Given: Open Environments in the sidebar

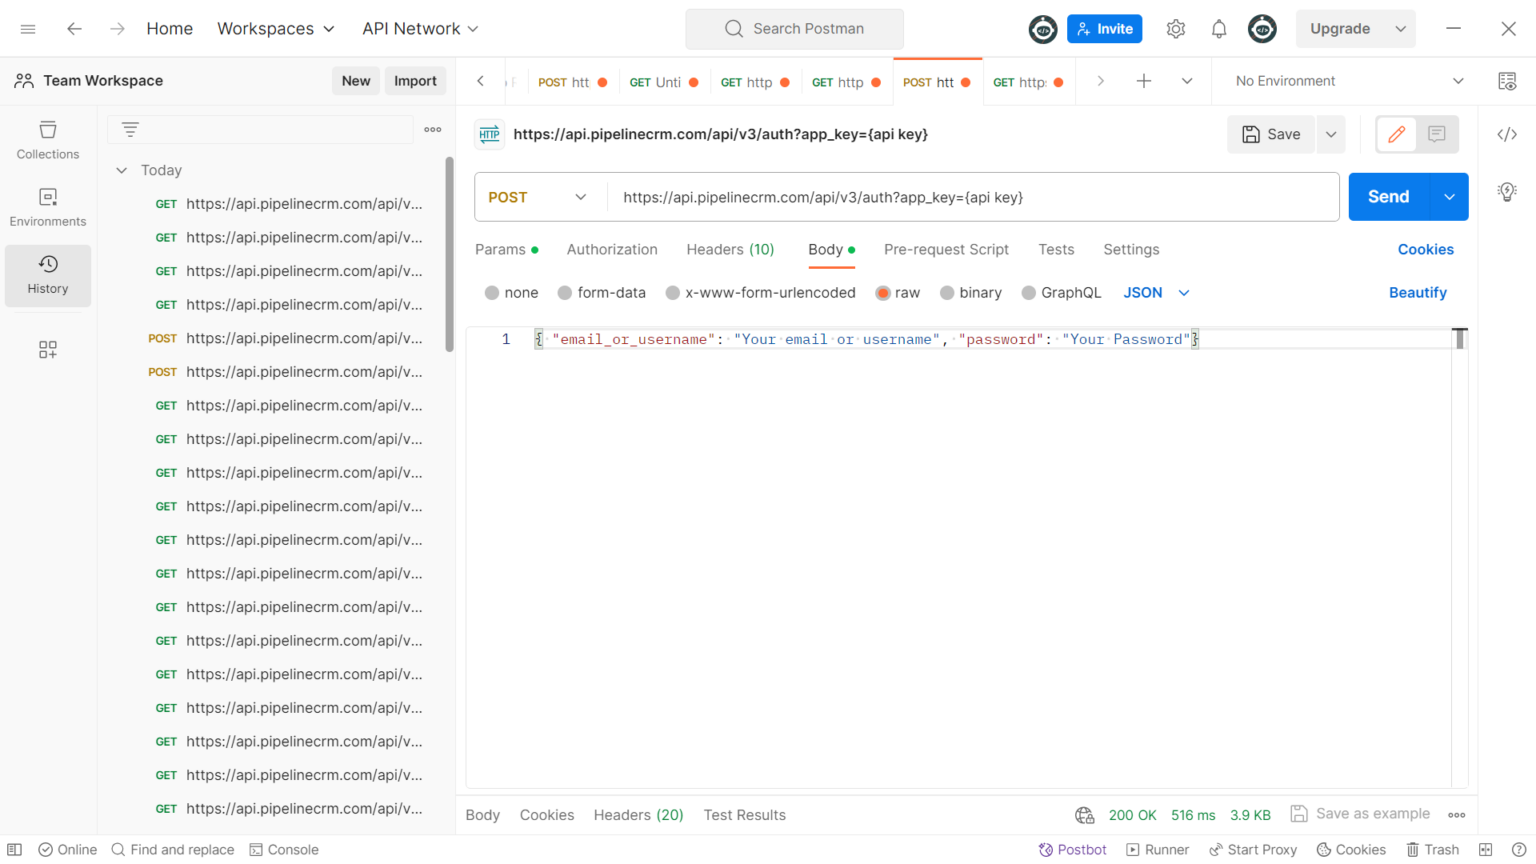Looking at the screenshot, I should tap(48, 207).
